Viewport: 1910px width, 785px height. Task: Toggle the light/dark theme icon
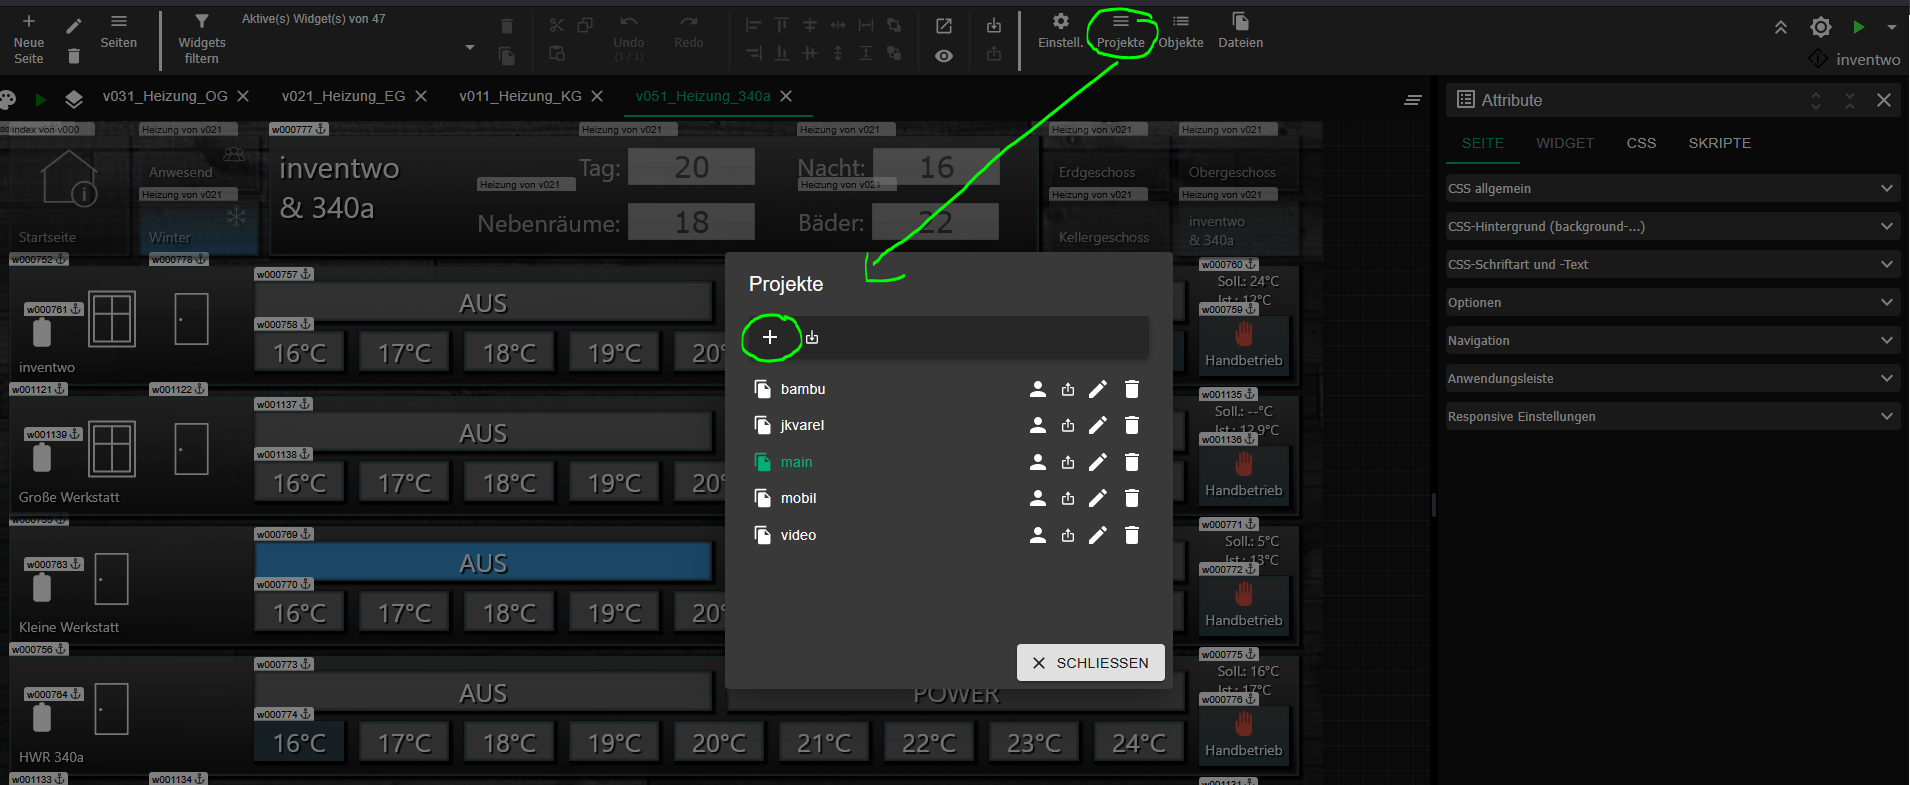tap(1821, 27)
